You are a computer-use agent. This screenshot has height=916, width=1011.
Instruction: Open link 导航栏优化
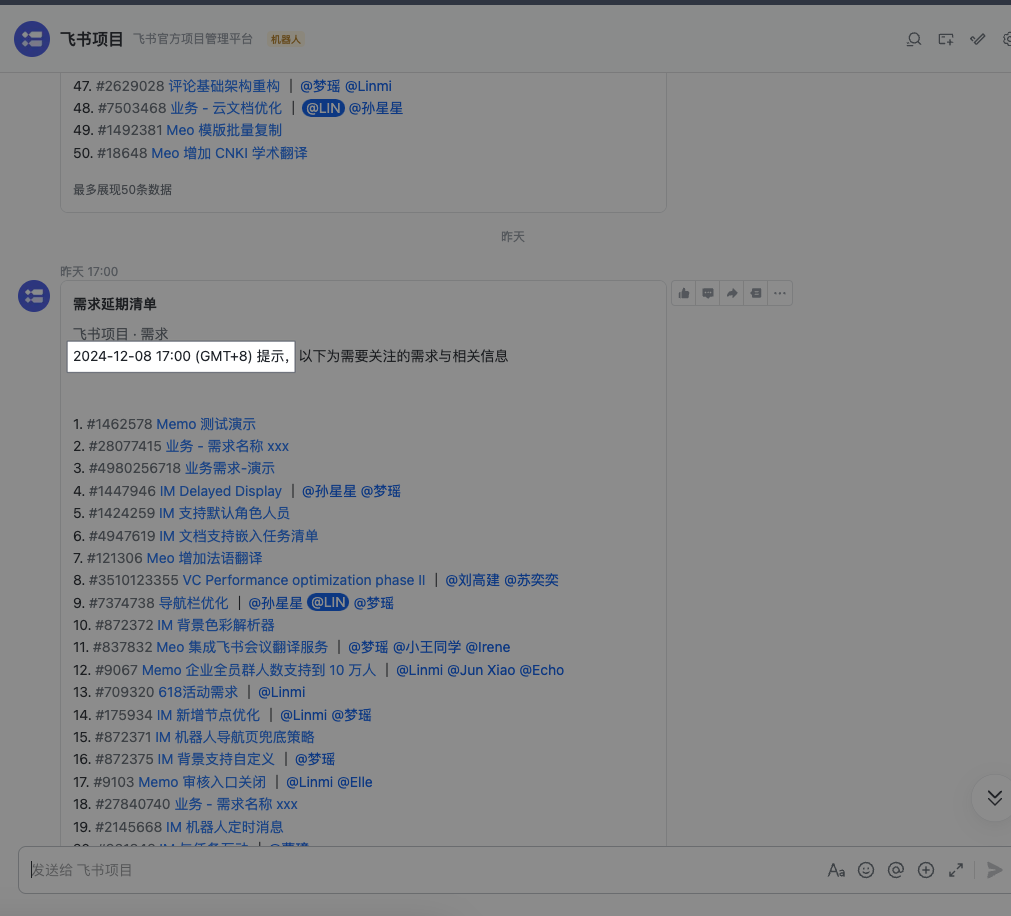click(193, 603)
